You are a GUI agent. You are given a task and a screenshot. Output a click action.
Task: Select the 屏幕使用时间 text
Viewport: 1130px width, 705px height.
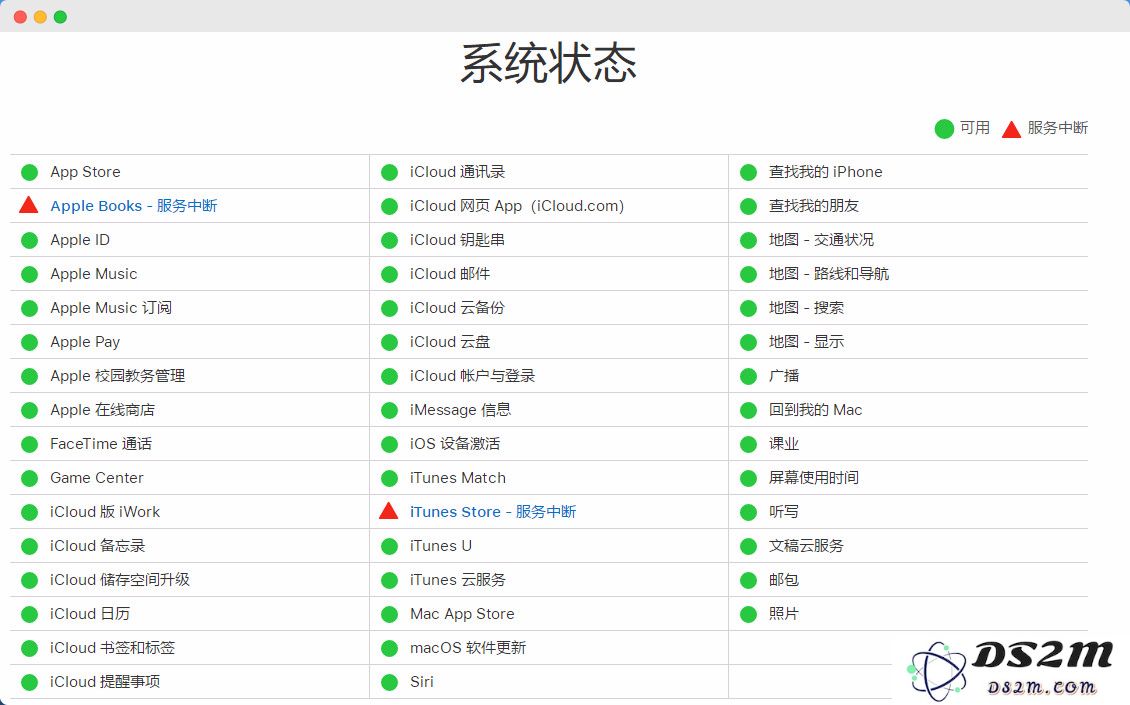pos(814,477)
